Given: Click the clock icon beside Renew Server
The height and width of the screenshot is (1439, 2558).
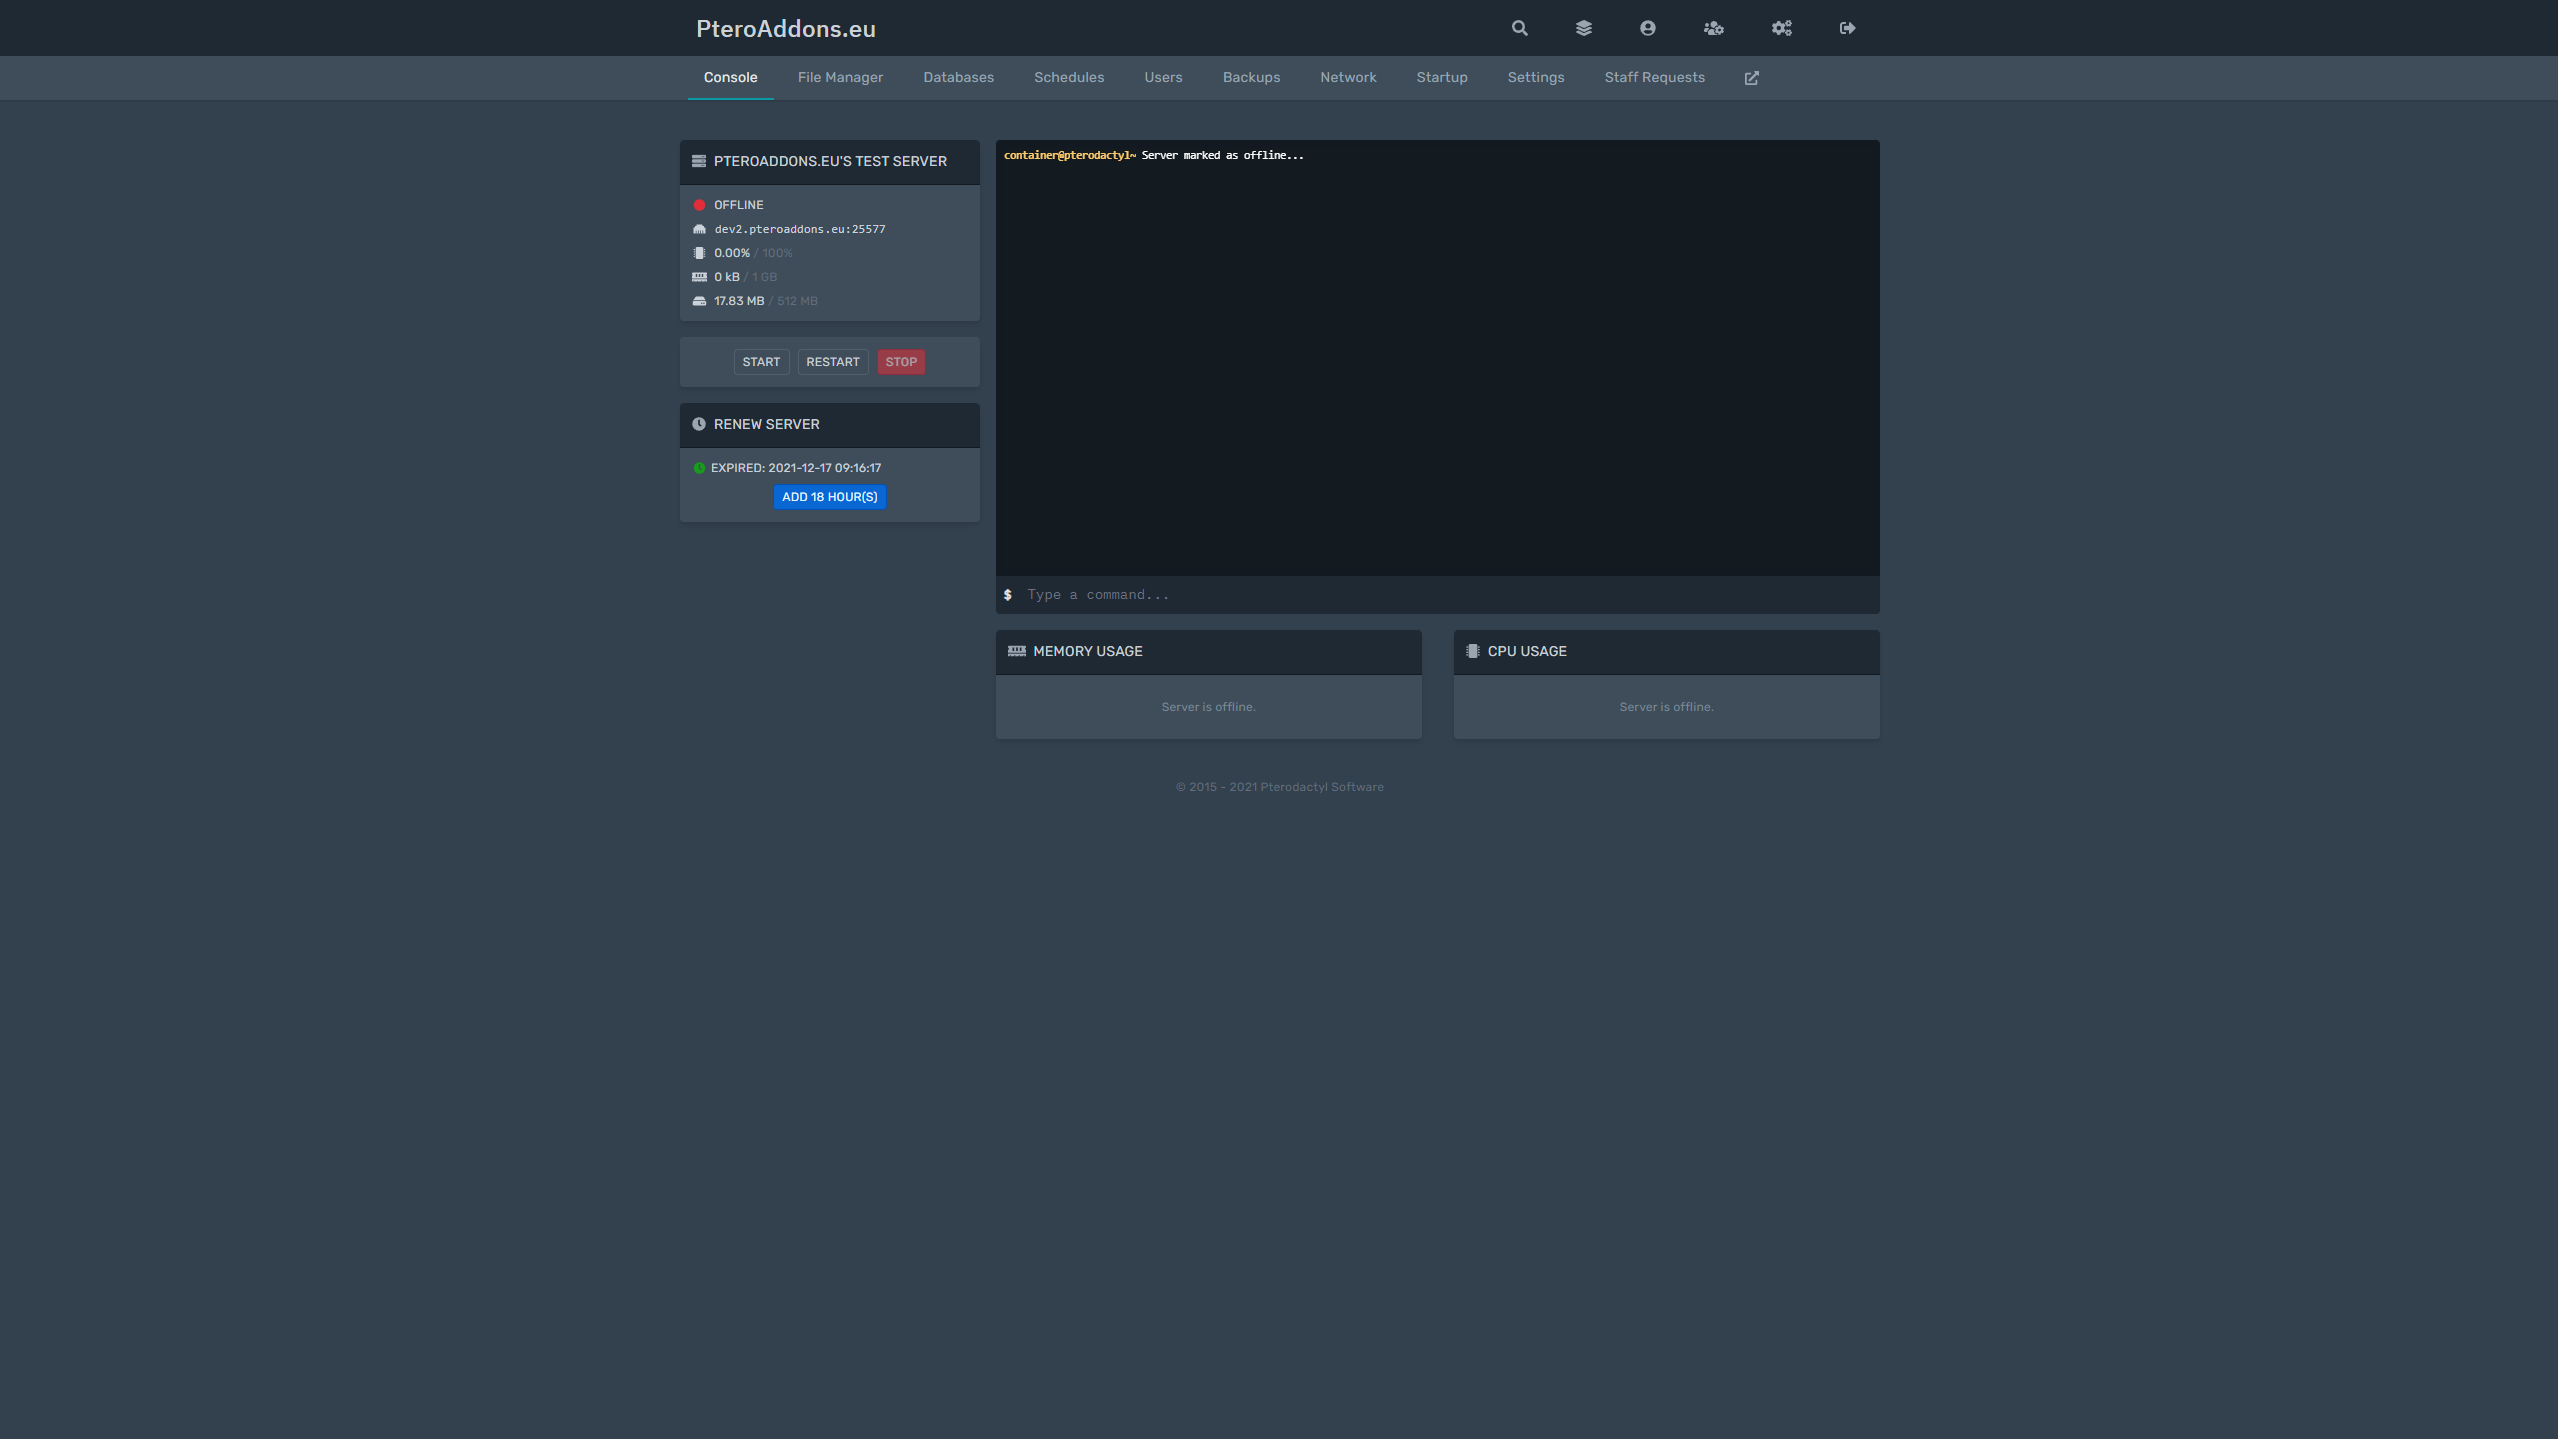Looking at the screenshot, I should [699, 424].
